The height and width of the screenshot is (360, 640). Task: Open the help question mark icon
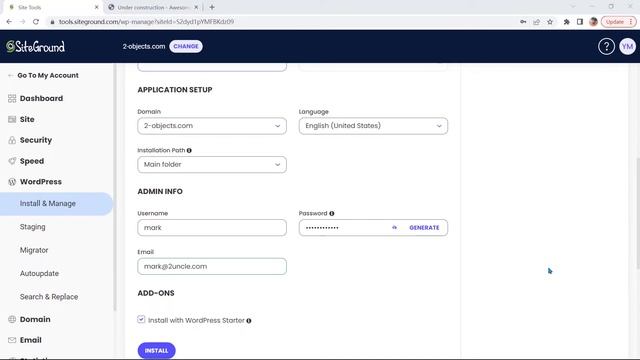(x=606, y=47)
